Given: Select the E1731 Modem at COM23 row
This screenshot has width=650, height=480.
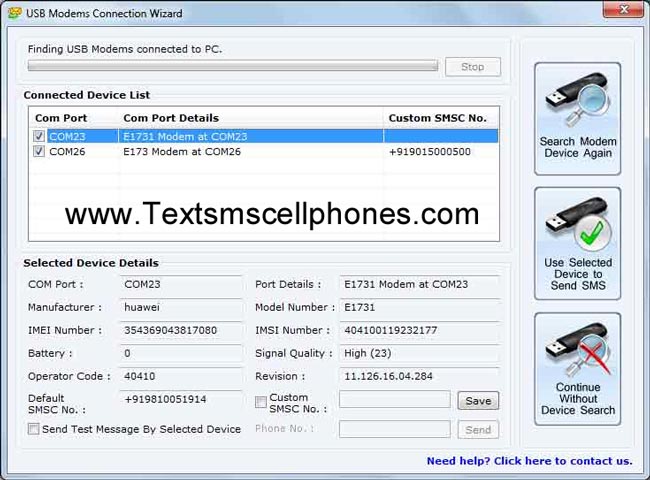Looking at the screenshot, I should [x=265, y=136].
